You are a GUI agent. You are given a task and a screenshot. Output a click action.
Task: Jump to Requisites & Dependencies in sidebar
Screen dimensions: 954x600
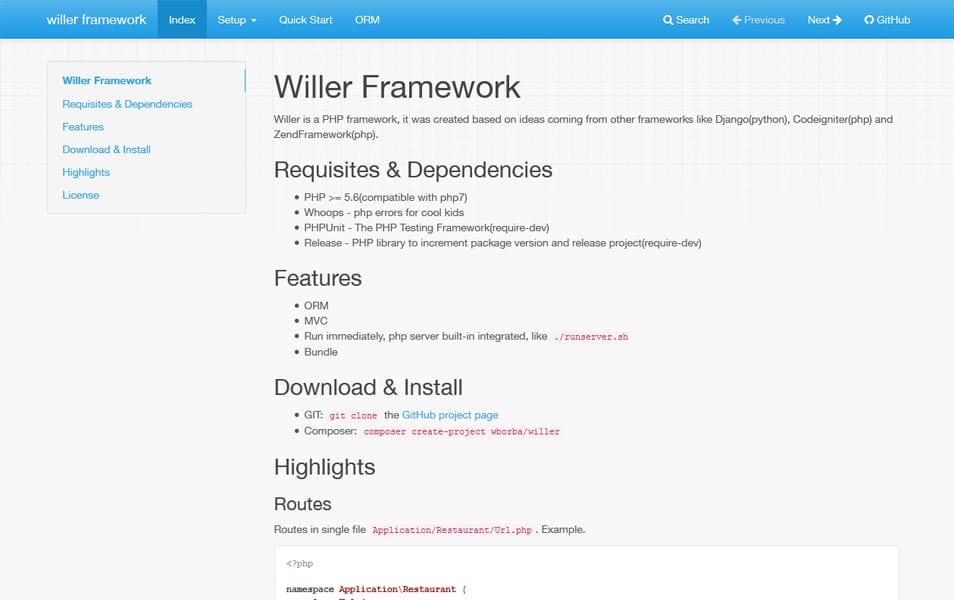pos(127,104)
